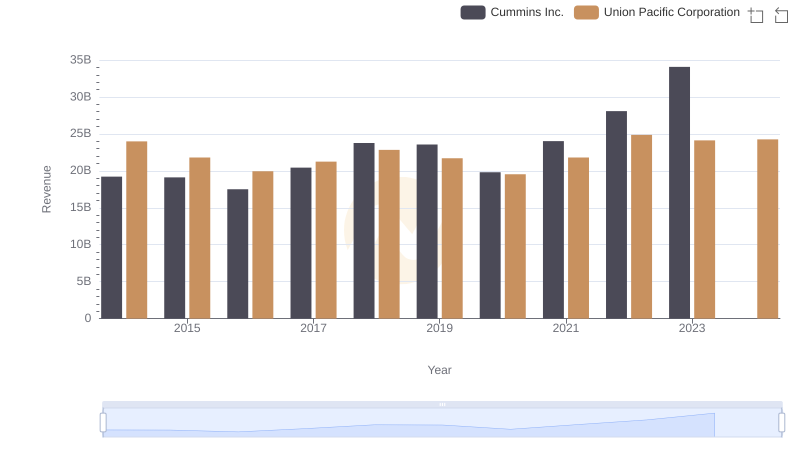Click the Cummins Inc. bar for 2022
The image size is (800, 461).
[x=616, y=215]
